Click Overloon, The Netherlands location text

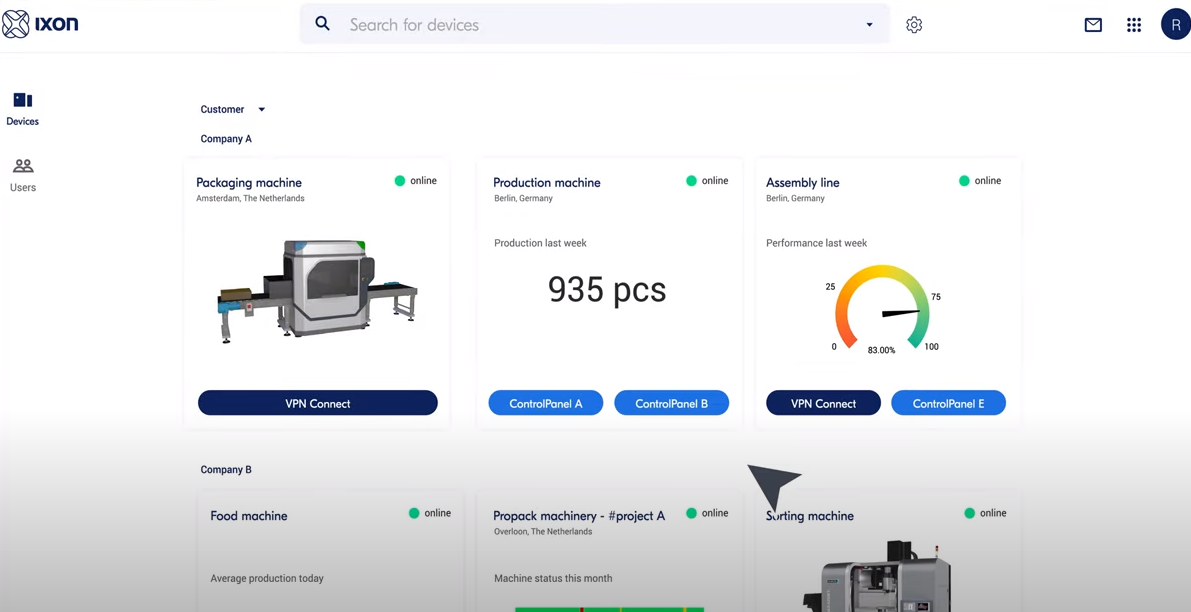(x=543, y=532)
